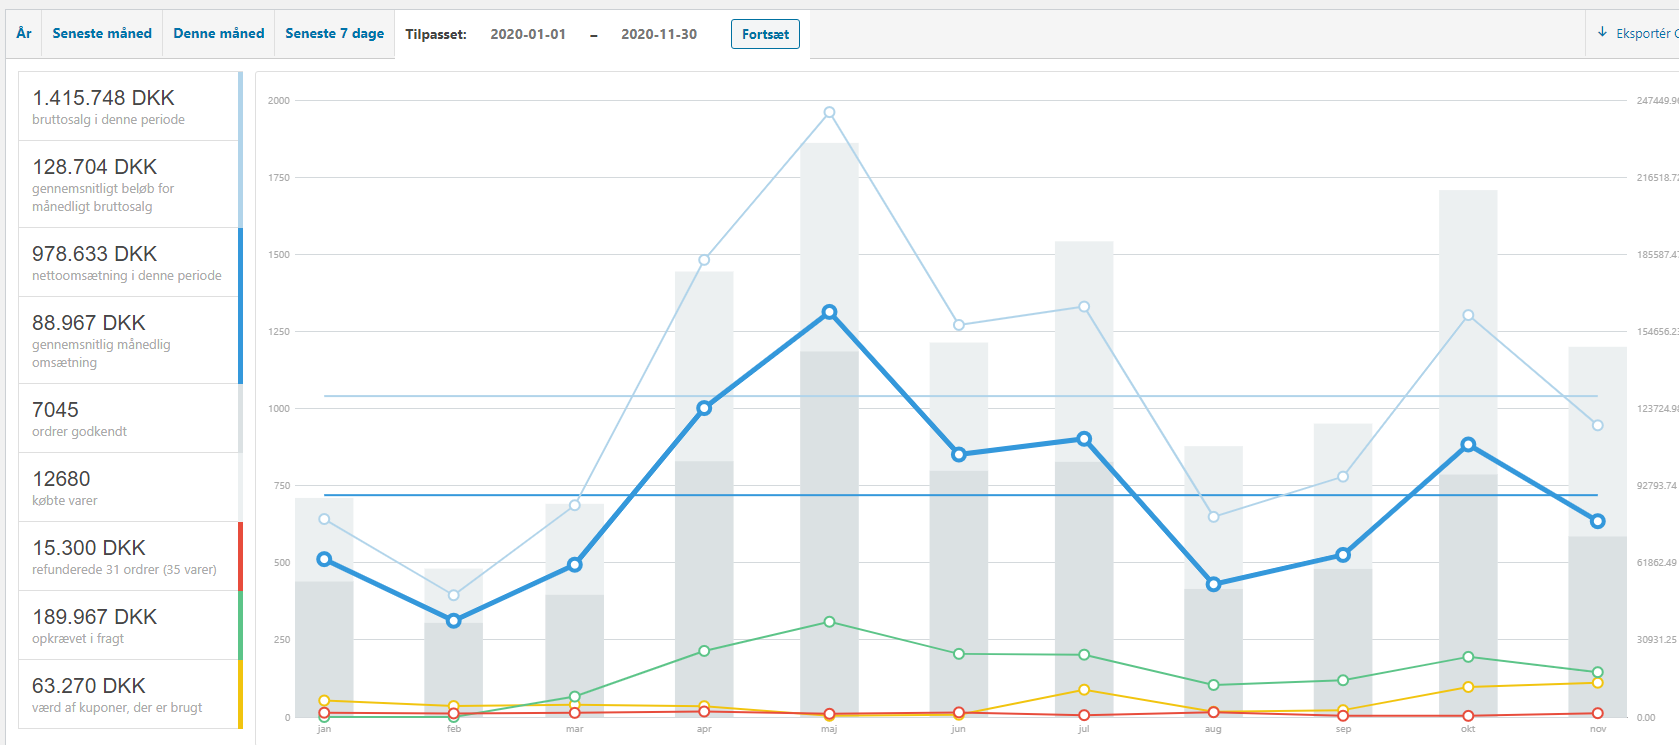
Task: Highlight the 189.967 DKK fragt series
Action: pyautogui.click(x=130, y=625)
